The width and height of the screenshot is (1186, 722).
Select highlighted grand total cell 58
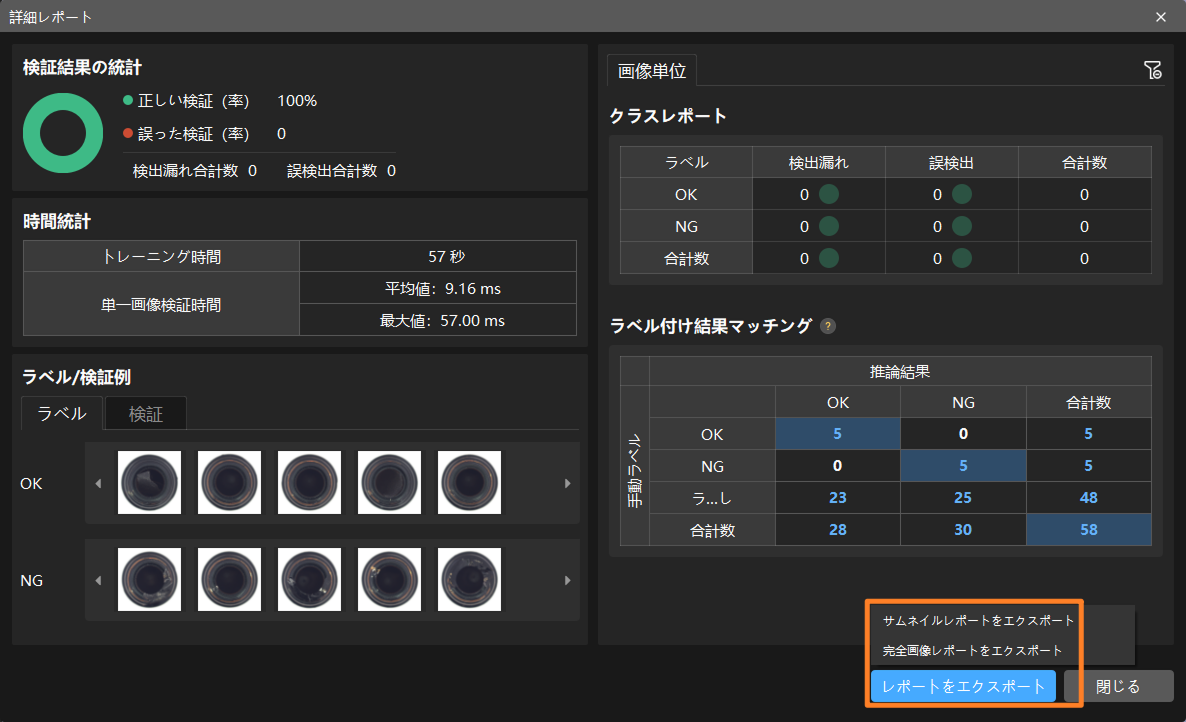coord(1088,529)
